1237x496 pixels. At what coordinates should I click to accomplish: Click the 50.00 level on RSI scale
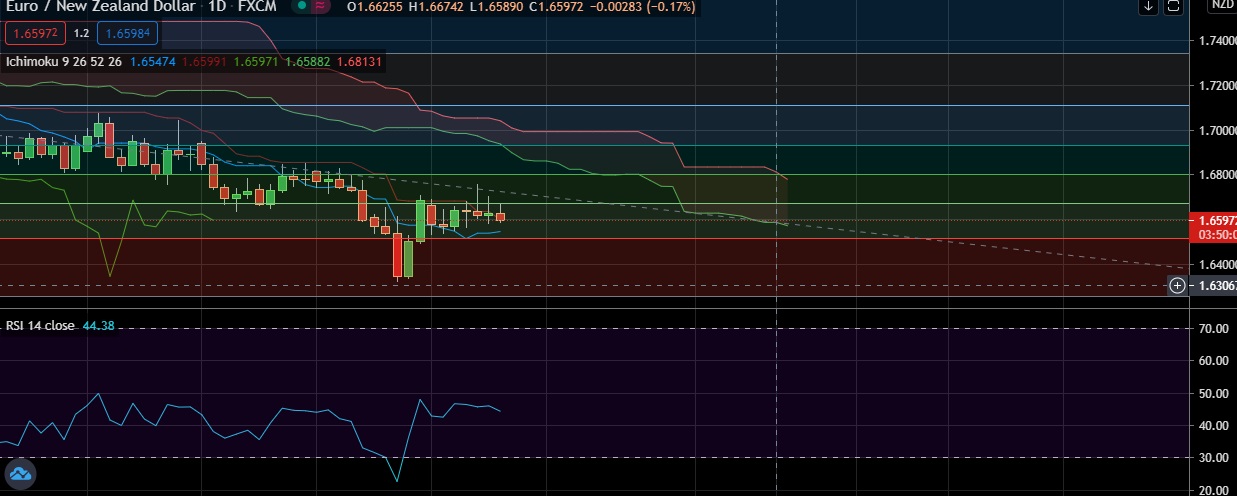[1214, 393]
